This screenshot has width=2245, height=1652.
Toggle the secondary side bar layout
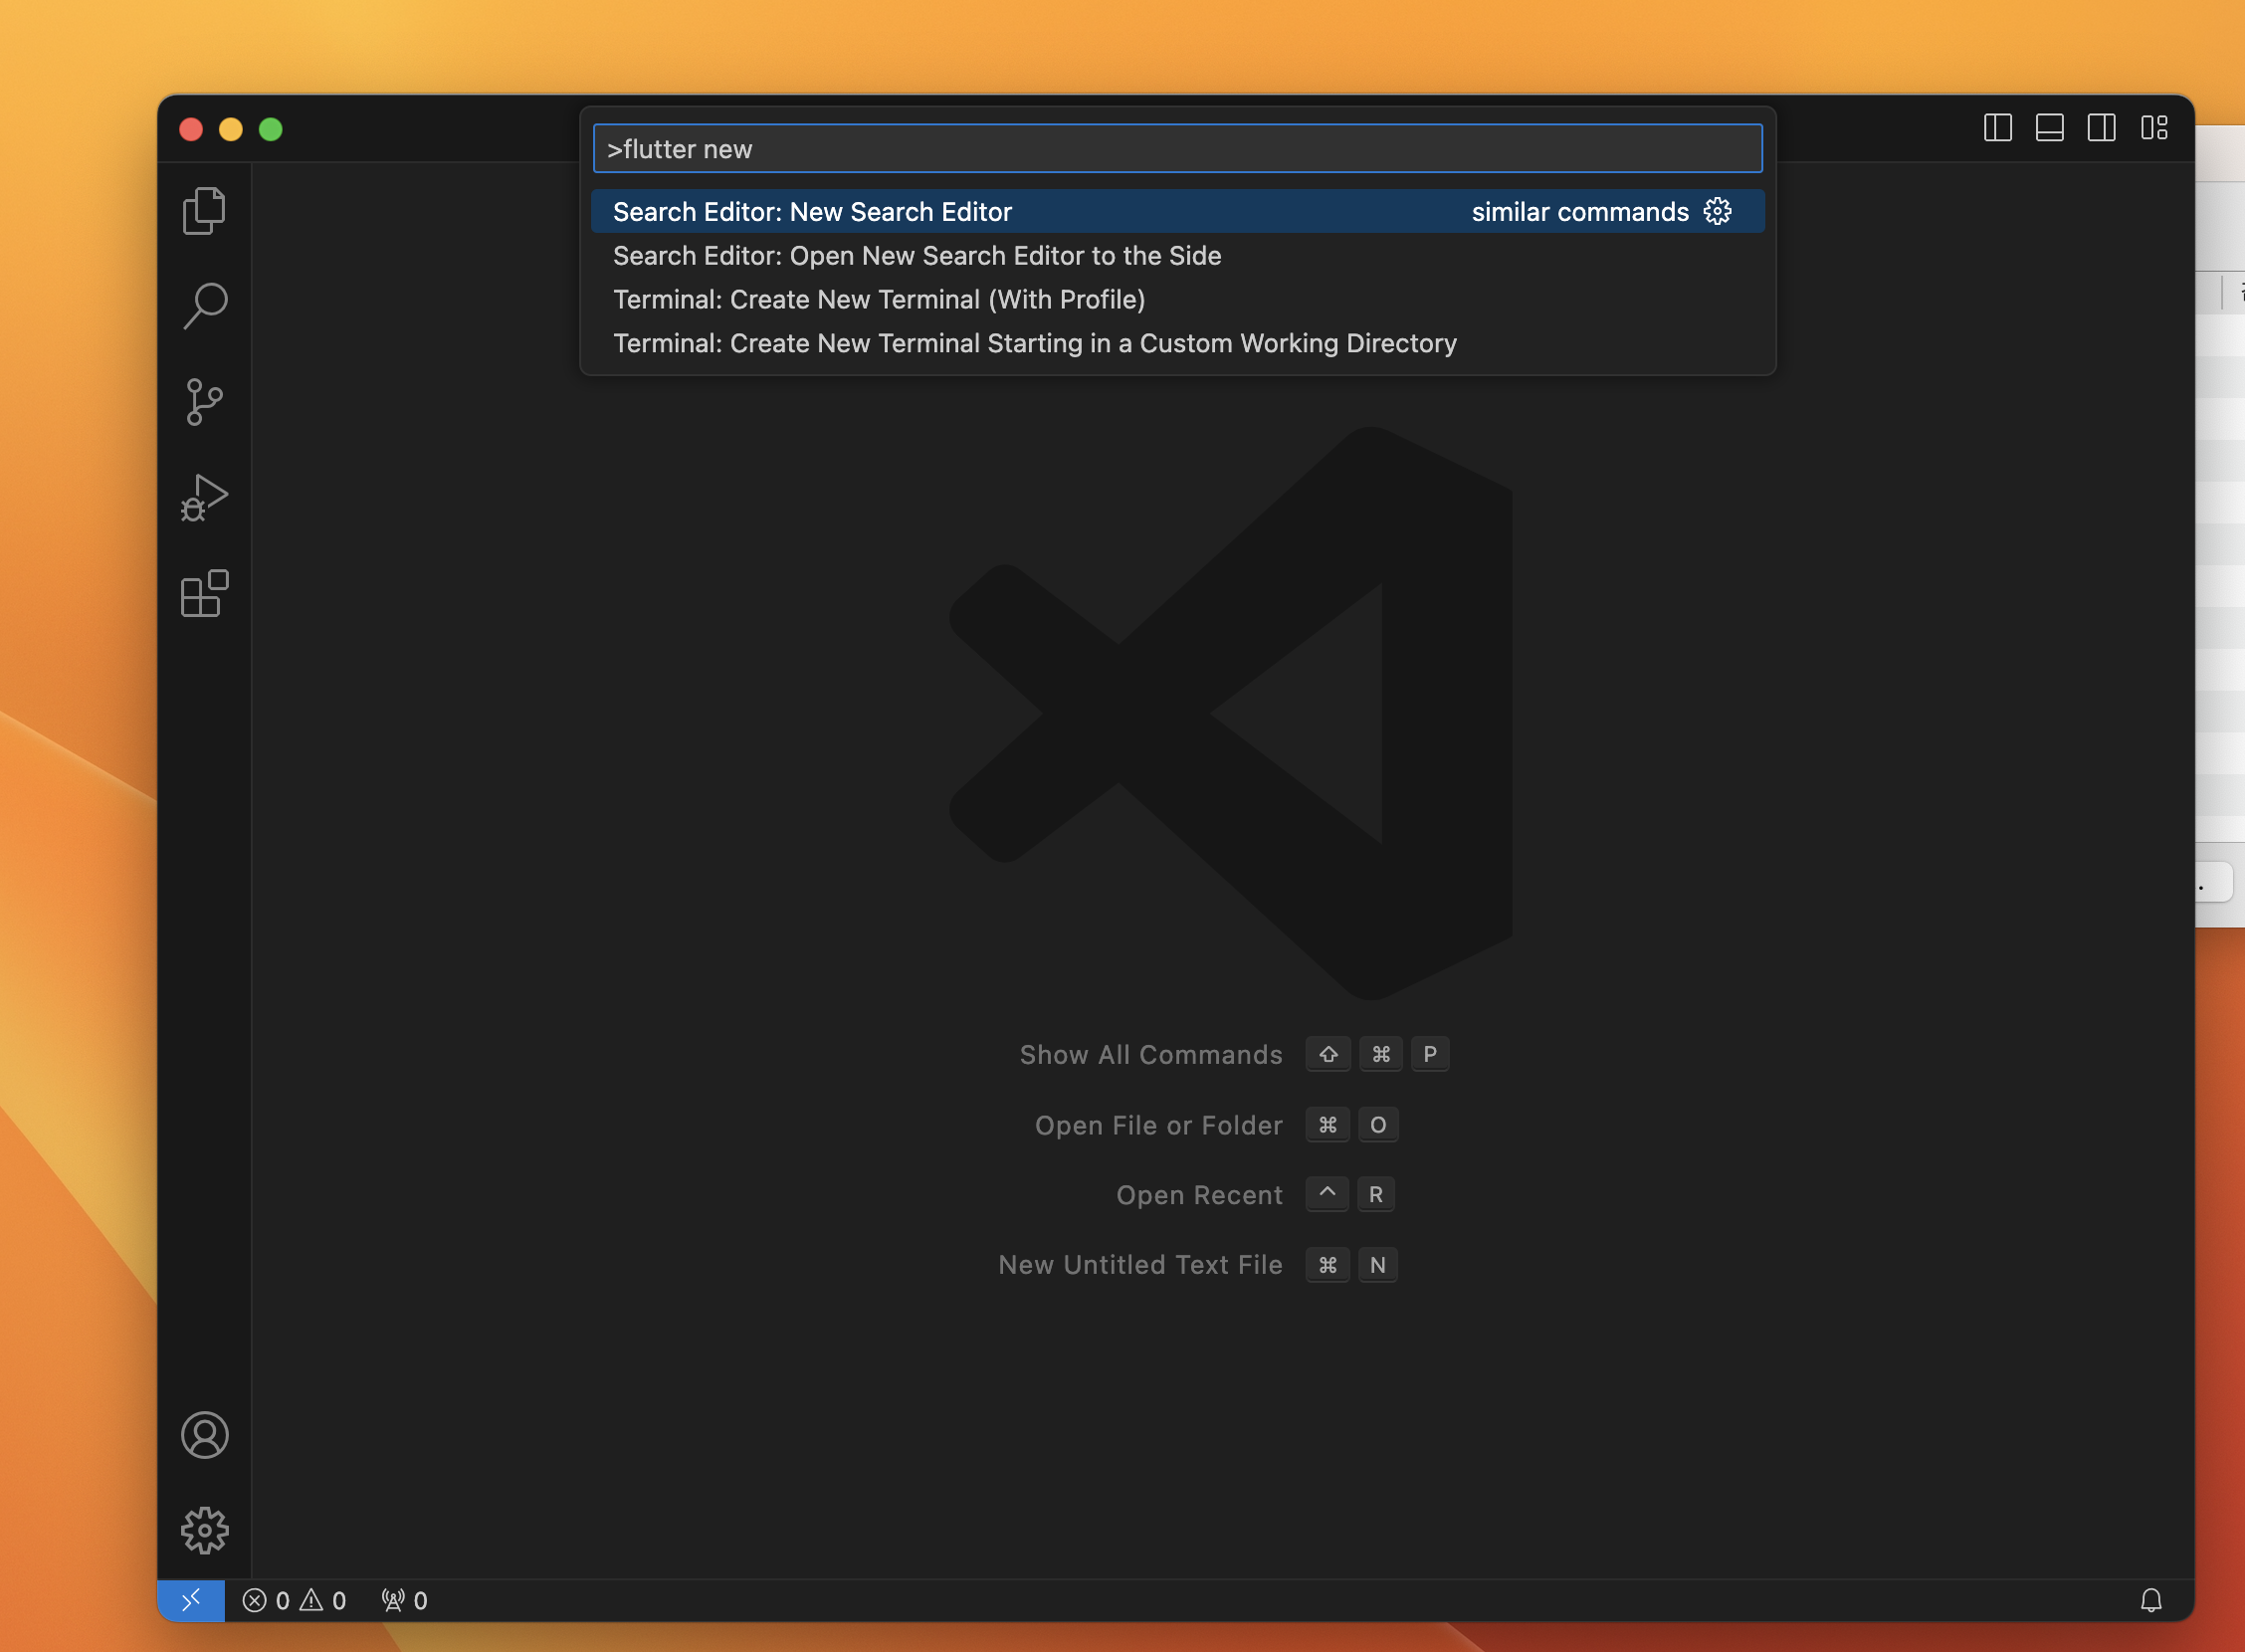pyautogui.click(x=2101, y=128)
